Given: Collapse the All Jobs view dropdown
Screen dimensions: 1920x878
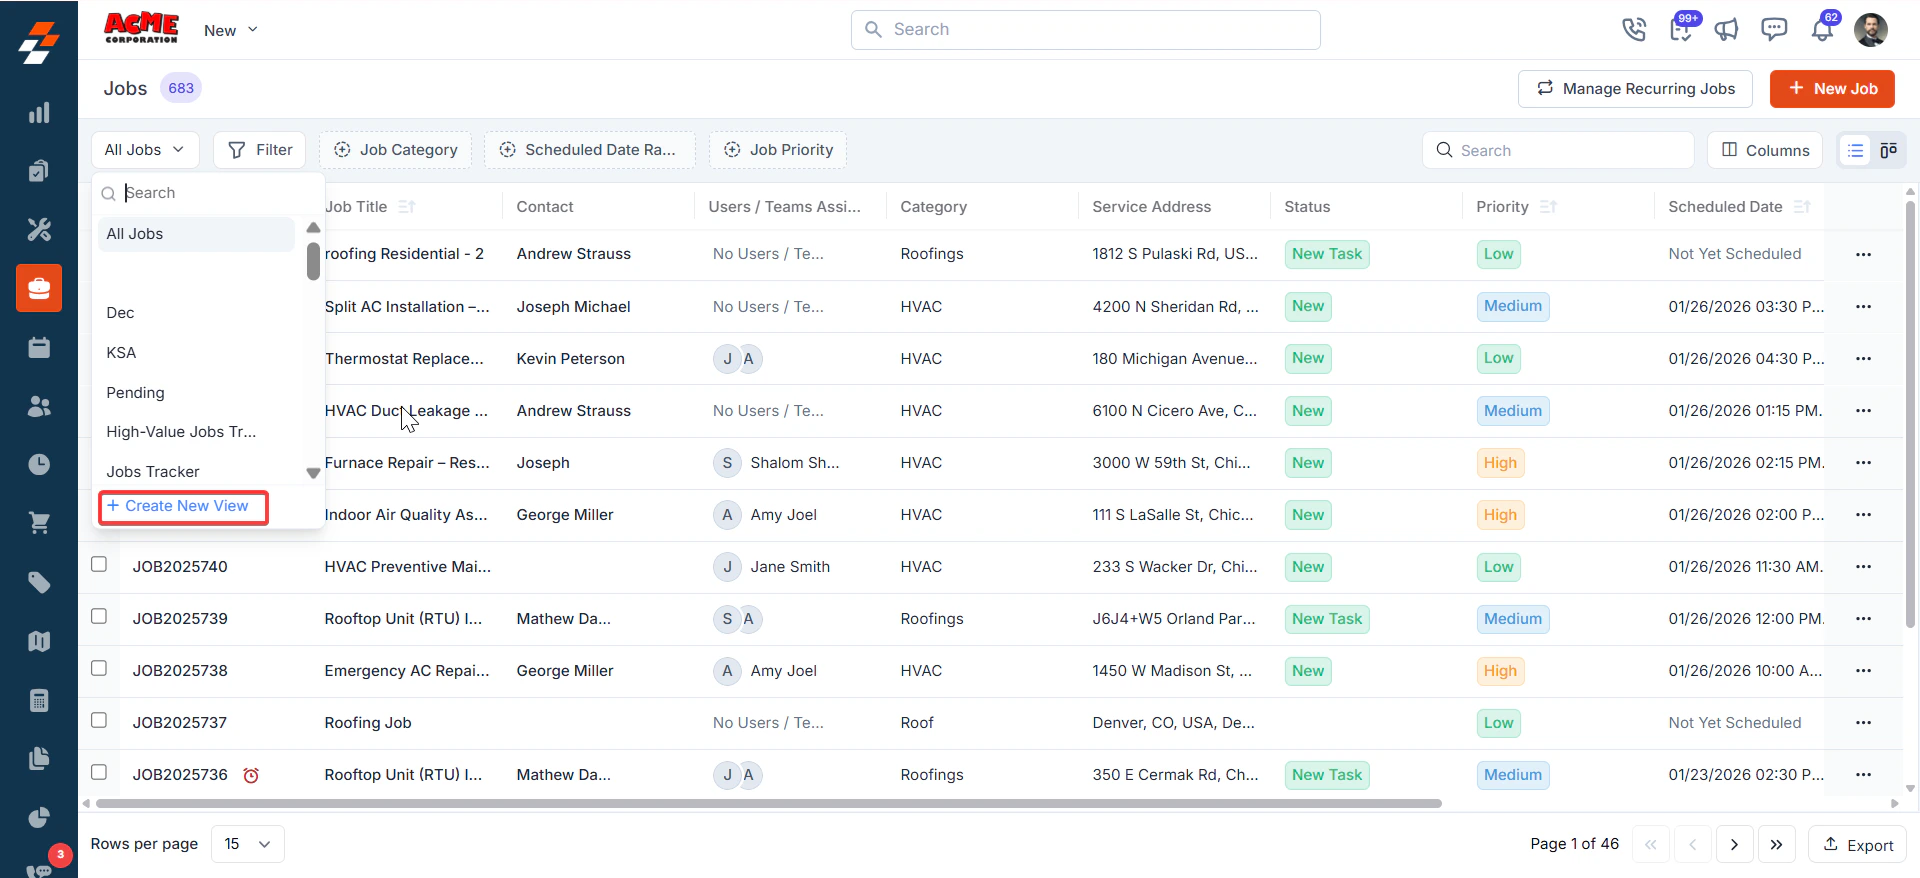Looking at the screenshot, I should (145, 150).
